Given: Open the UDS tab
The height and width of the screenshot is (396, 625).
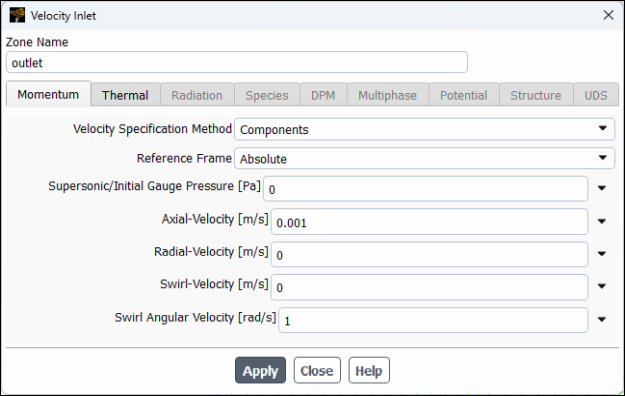Looking at the screenshot, I should [x=596, y=95].
